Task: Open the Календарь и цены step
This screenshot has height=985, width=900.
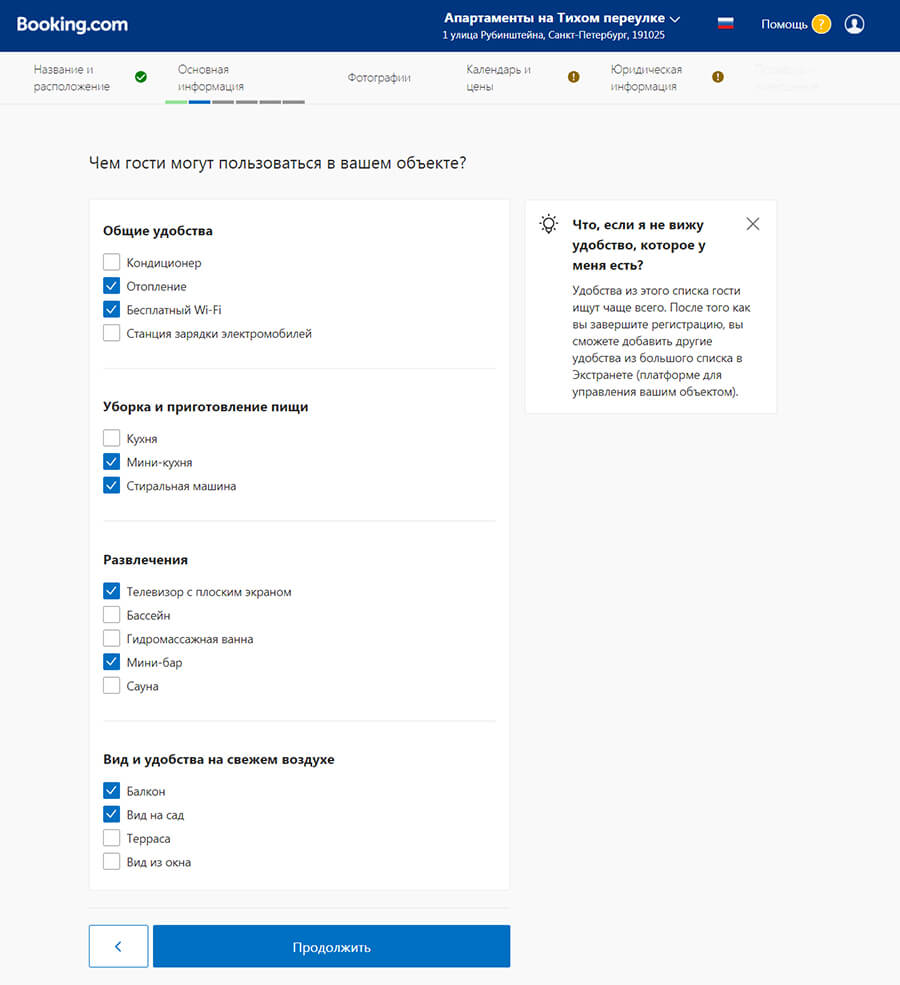Action: pos(498,77)
